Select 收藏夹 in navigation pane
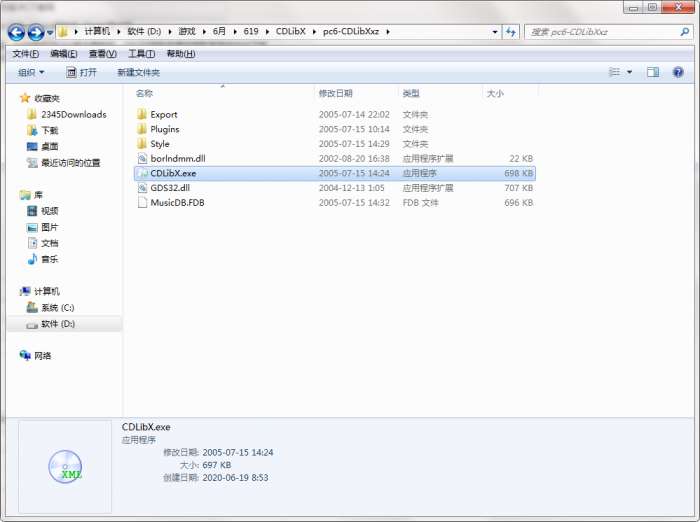This screenshot has width=700, height=522. tap(47, 98)
